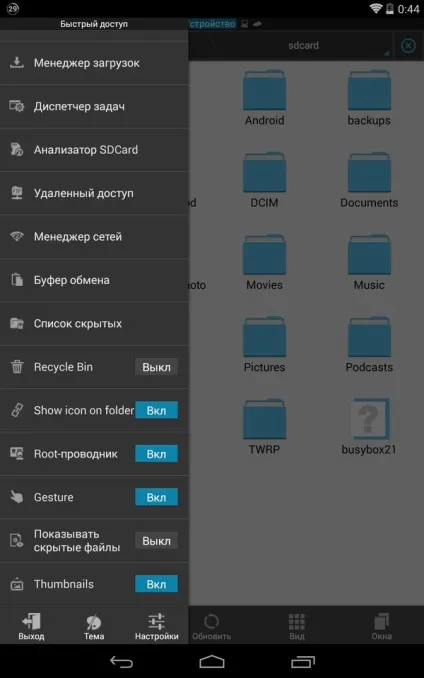Tap the Выход exit button
Viewport: 424px width, 678px height.
coord(31,626)
